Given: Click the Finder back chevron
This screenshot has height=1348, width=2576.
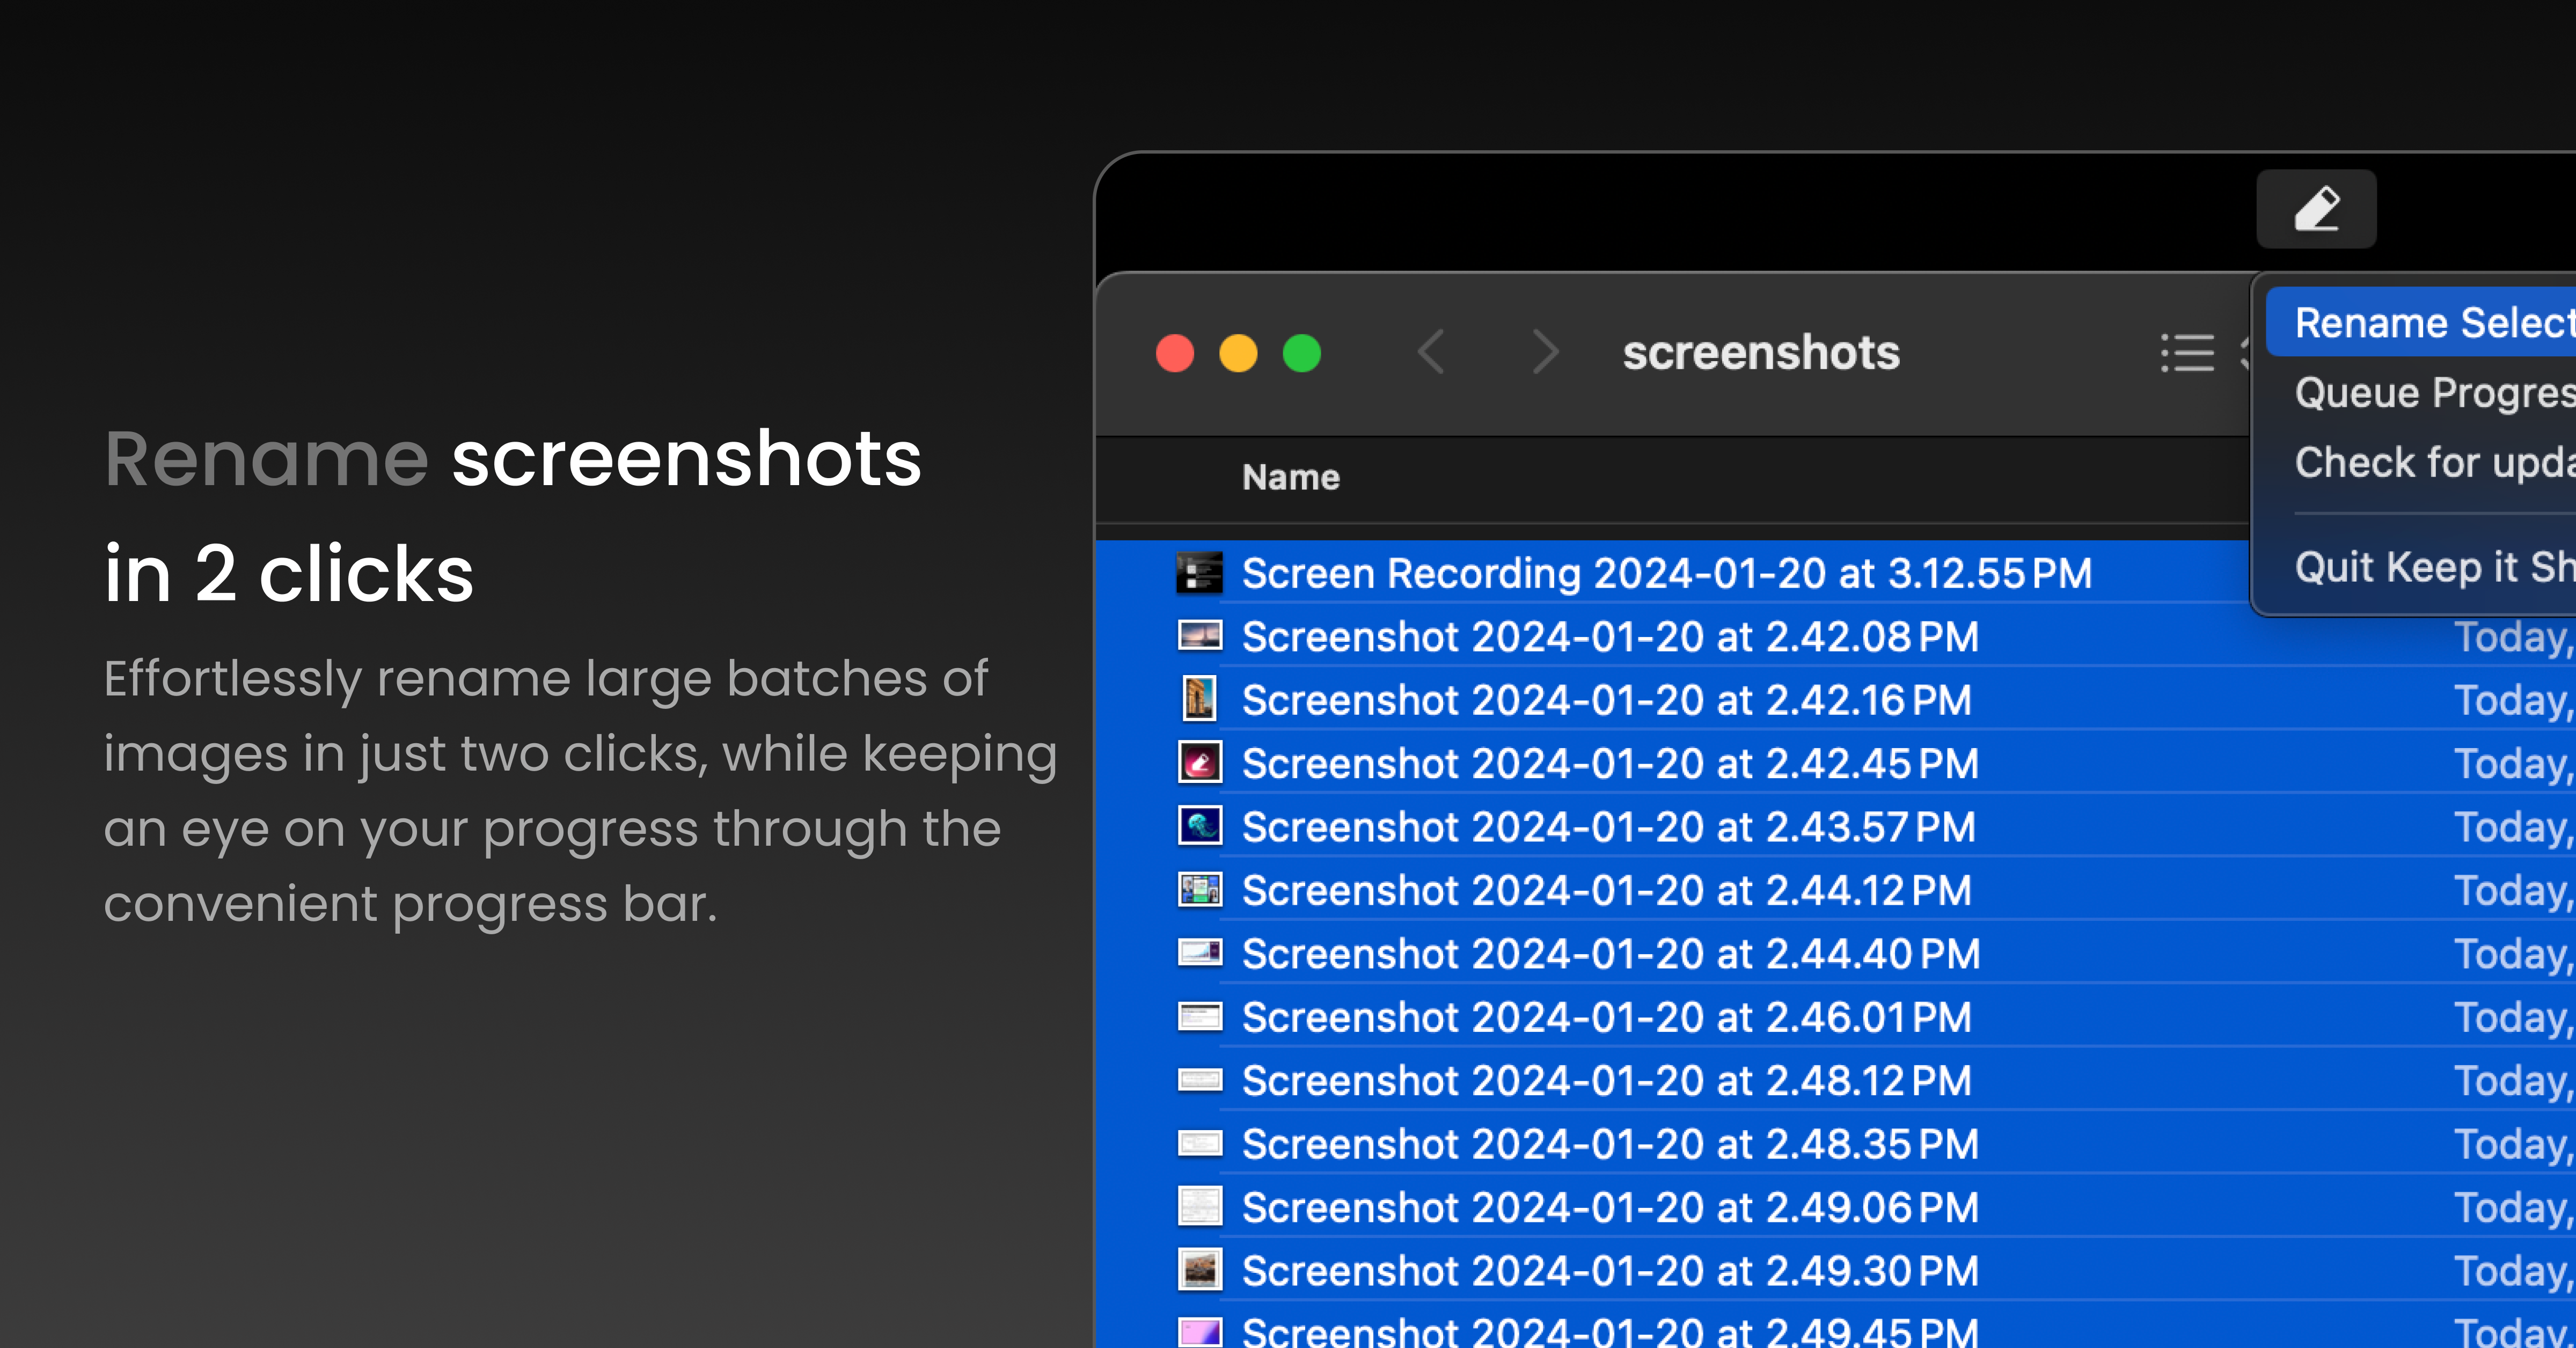Looking at the screenshot, I should pos(1431,352).
